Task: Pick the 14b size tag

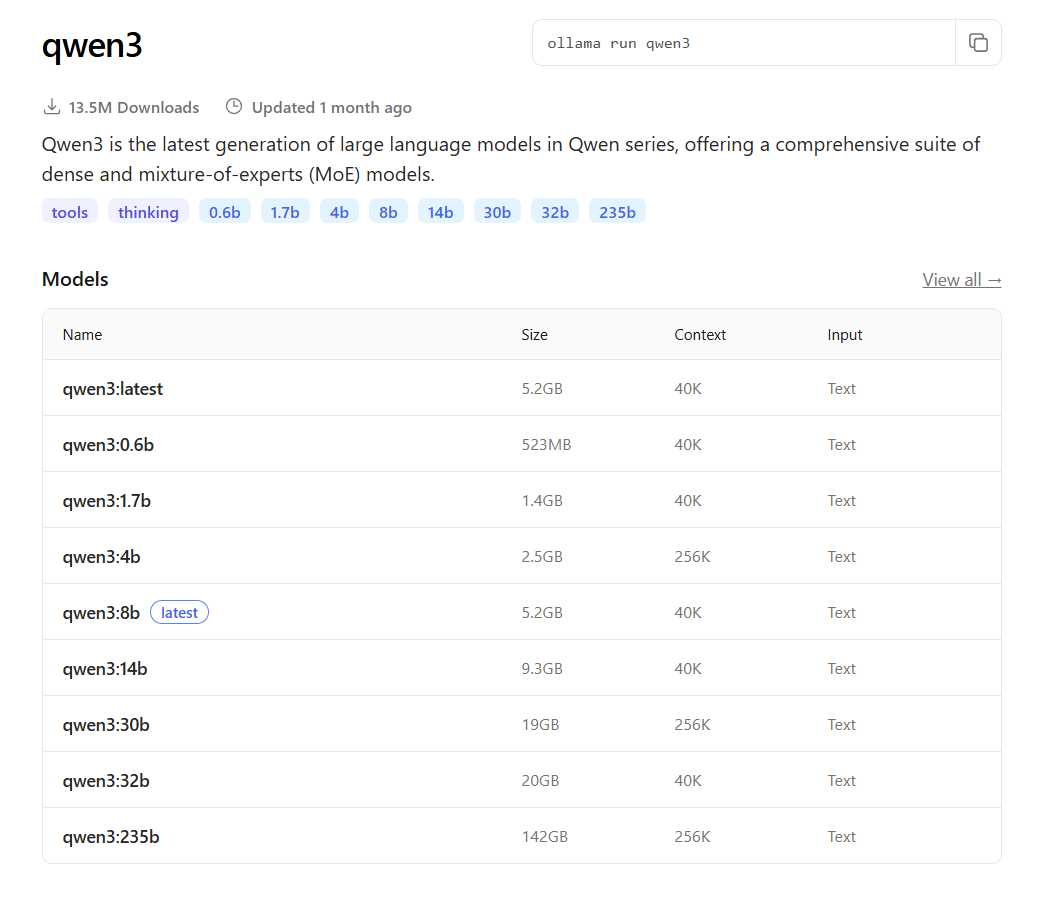Action: (441, 212)
